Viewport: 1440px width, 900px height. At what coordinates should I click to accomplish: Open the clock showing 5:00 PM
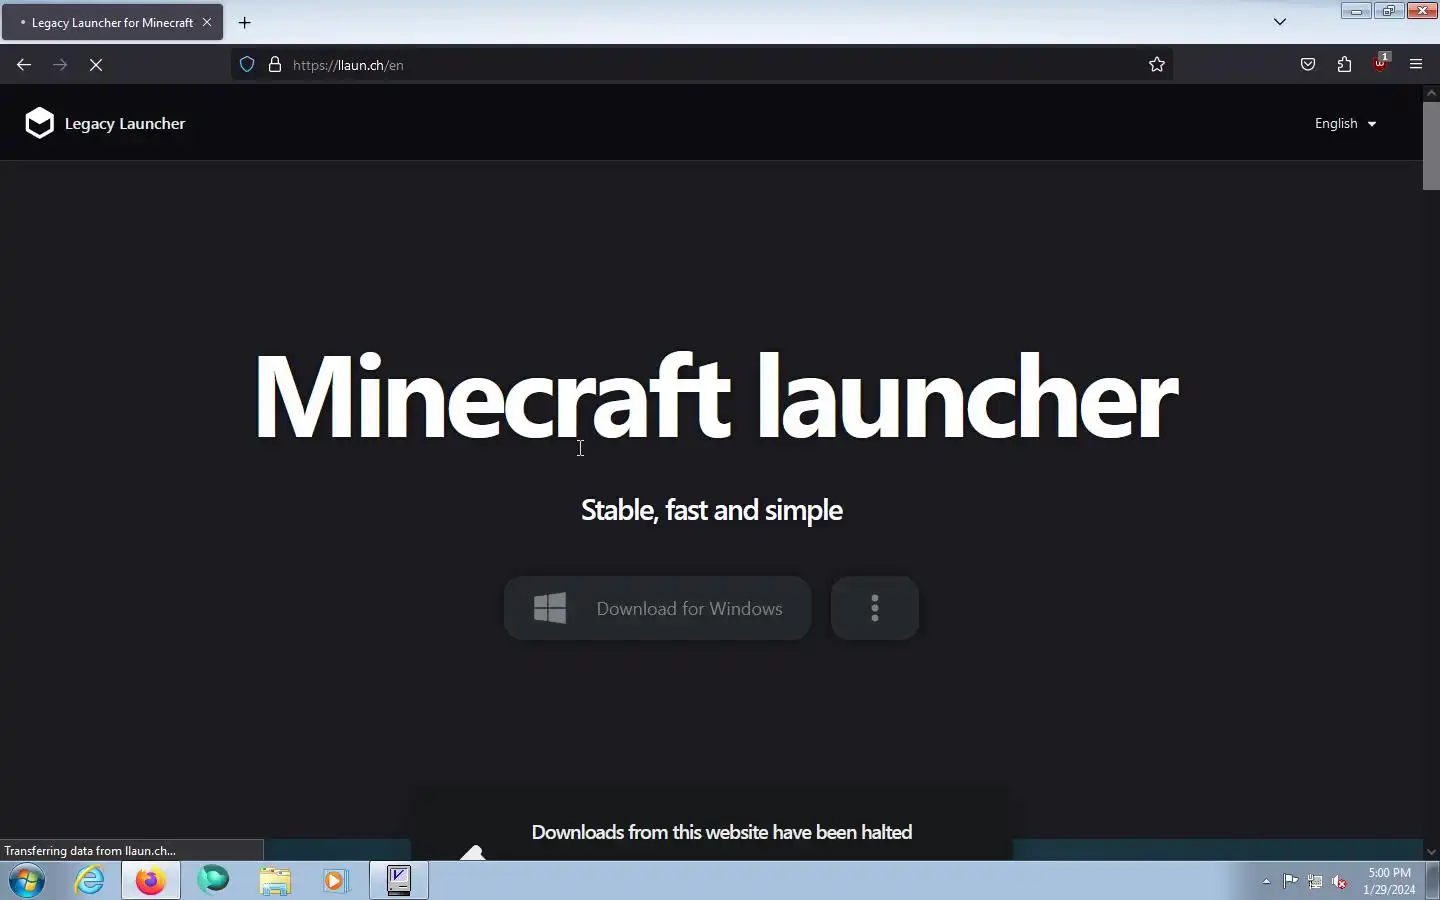point(1389,881)
